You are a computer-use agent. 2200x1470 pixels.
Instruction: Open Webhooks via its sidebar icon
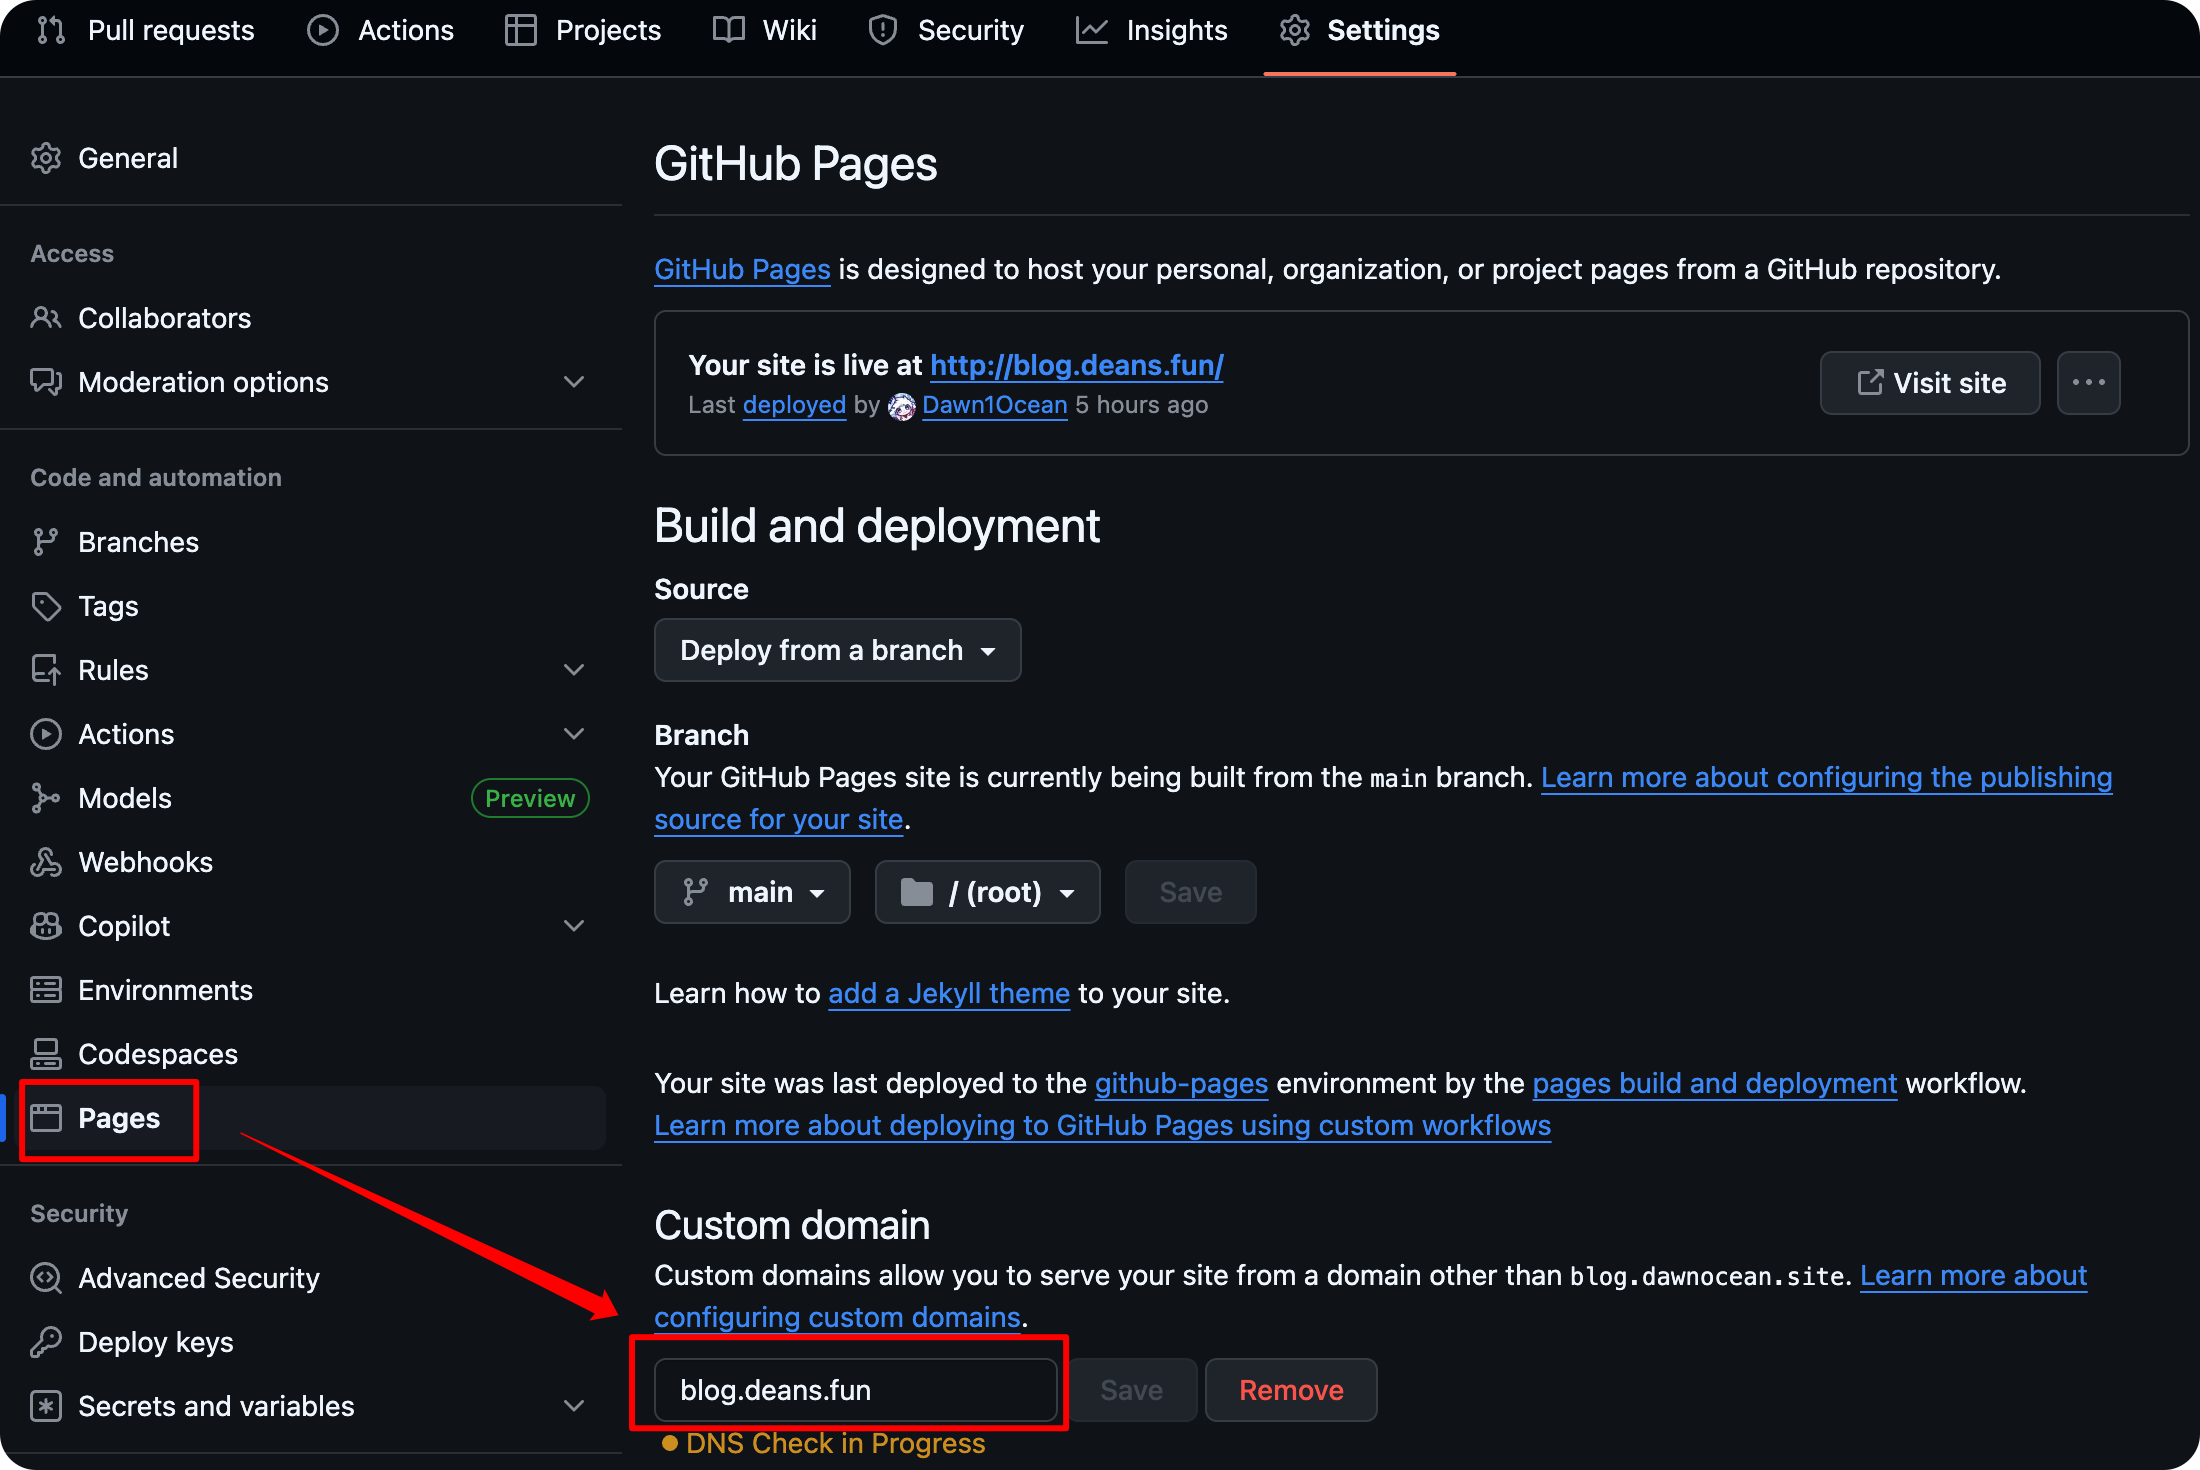click(x=46, y=861)
